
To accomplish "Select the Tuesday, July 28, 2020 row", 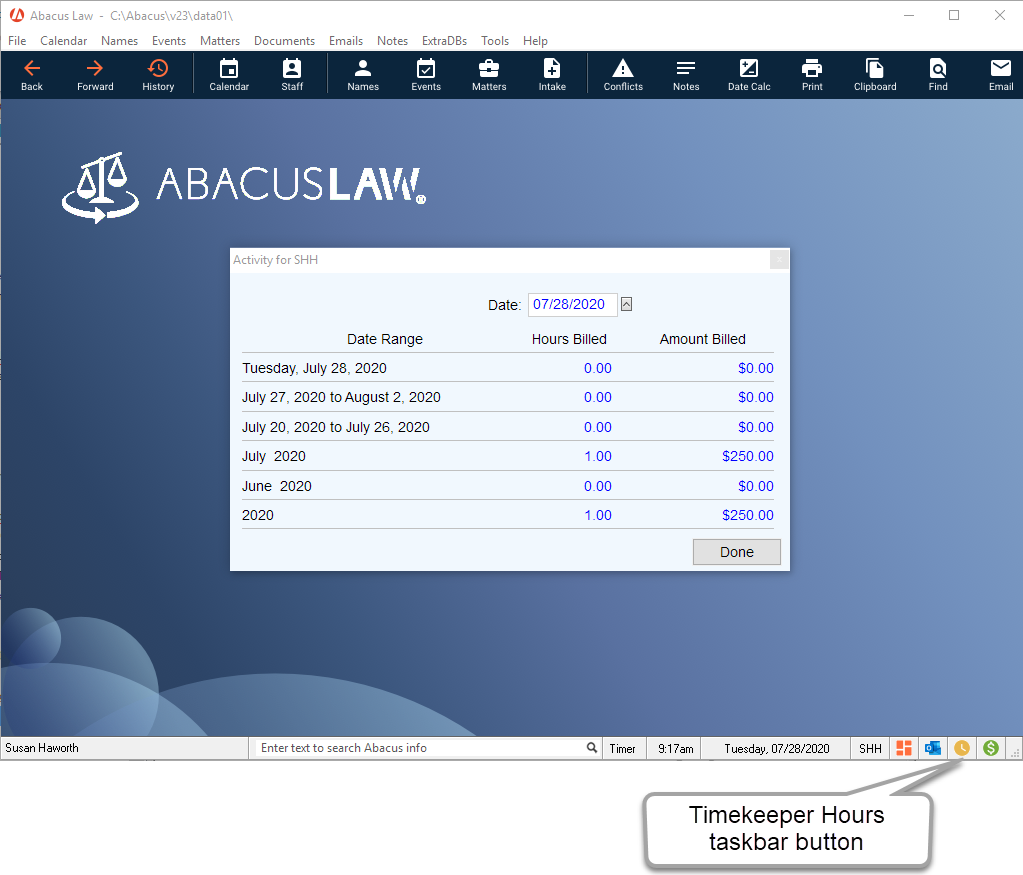I will tap(508, 368).
